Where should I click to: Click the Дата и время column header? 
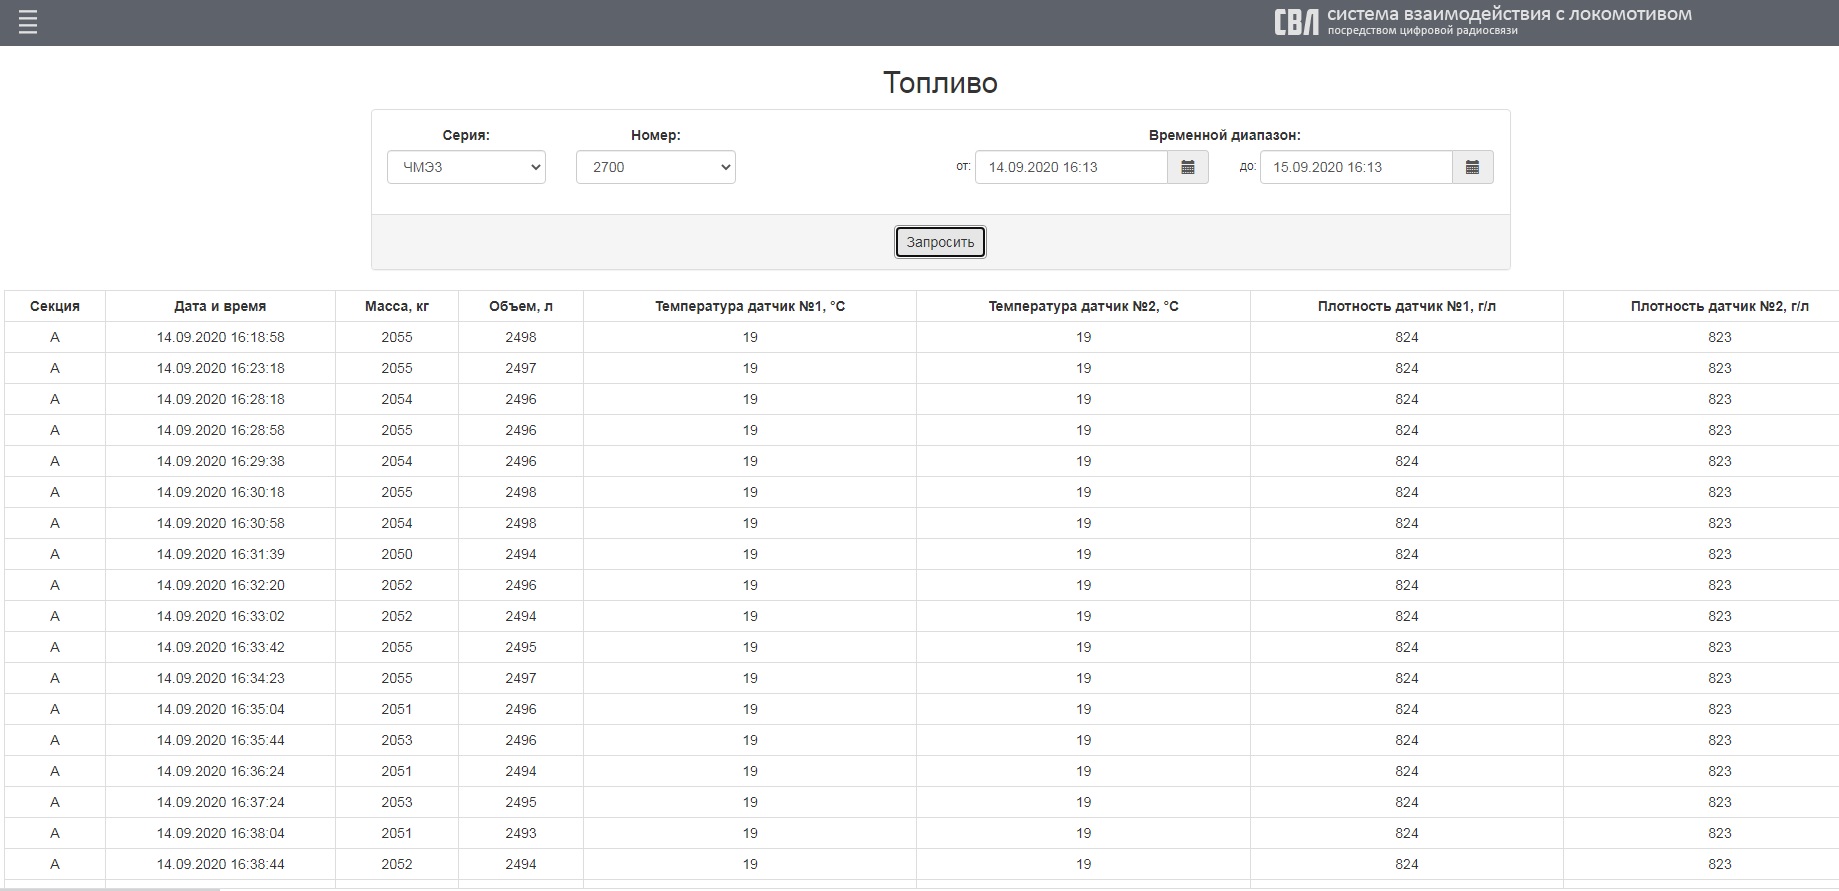pyautogui.click(x=220, y=306)
